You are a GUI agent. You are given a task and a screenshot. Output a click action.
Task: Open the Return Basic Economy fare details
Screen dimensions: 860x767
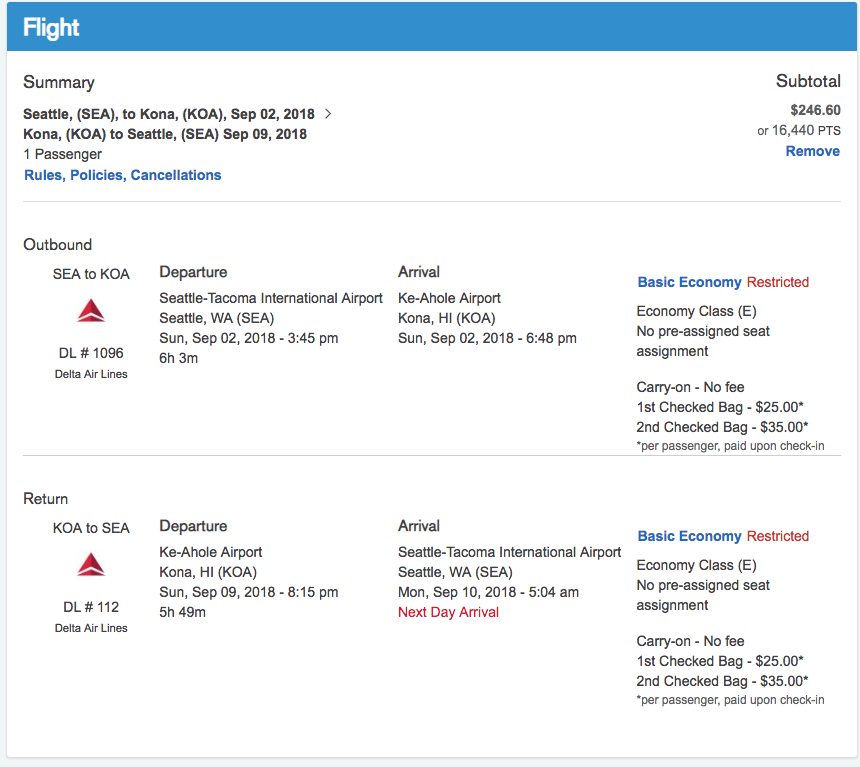[689, 536]
